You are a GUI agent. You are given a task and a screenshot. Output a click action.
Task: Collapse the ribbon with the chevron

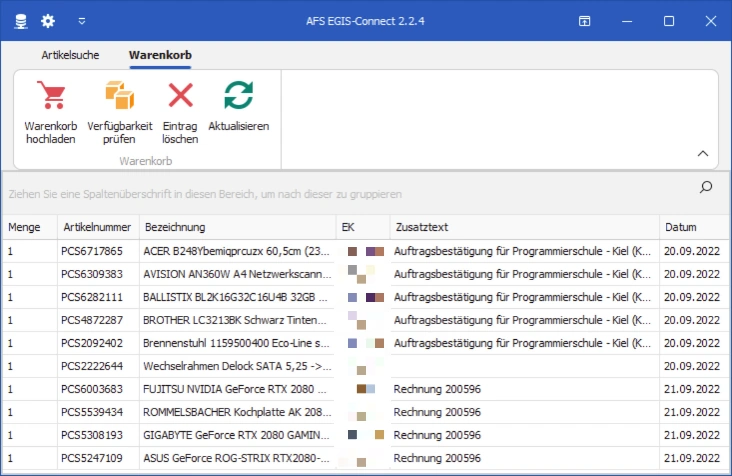pos(703,154)
